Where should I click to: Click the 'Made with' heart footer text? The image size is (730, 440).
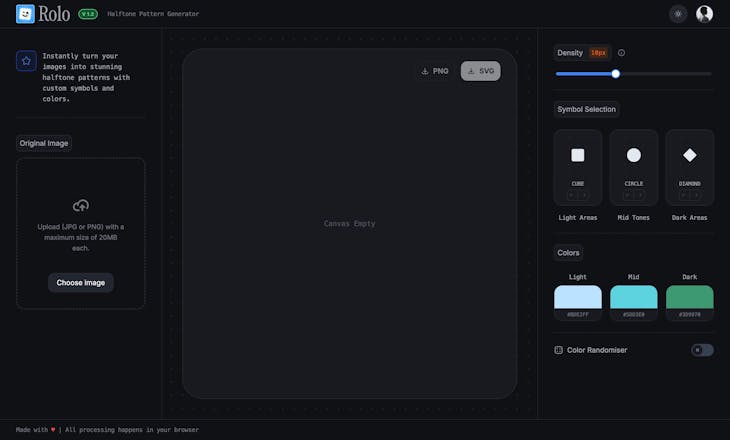click(35, 430)
